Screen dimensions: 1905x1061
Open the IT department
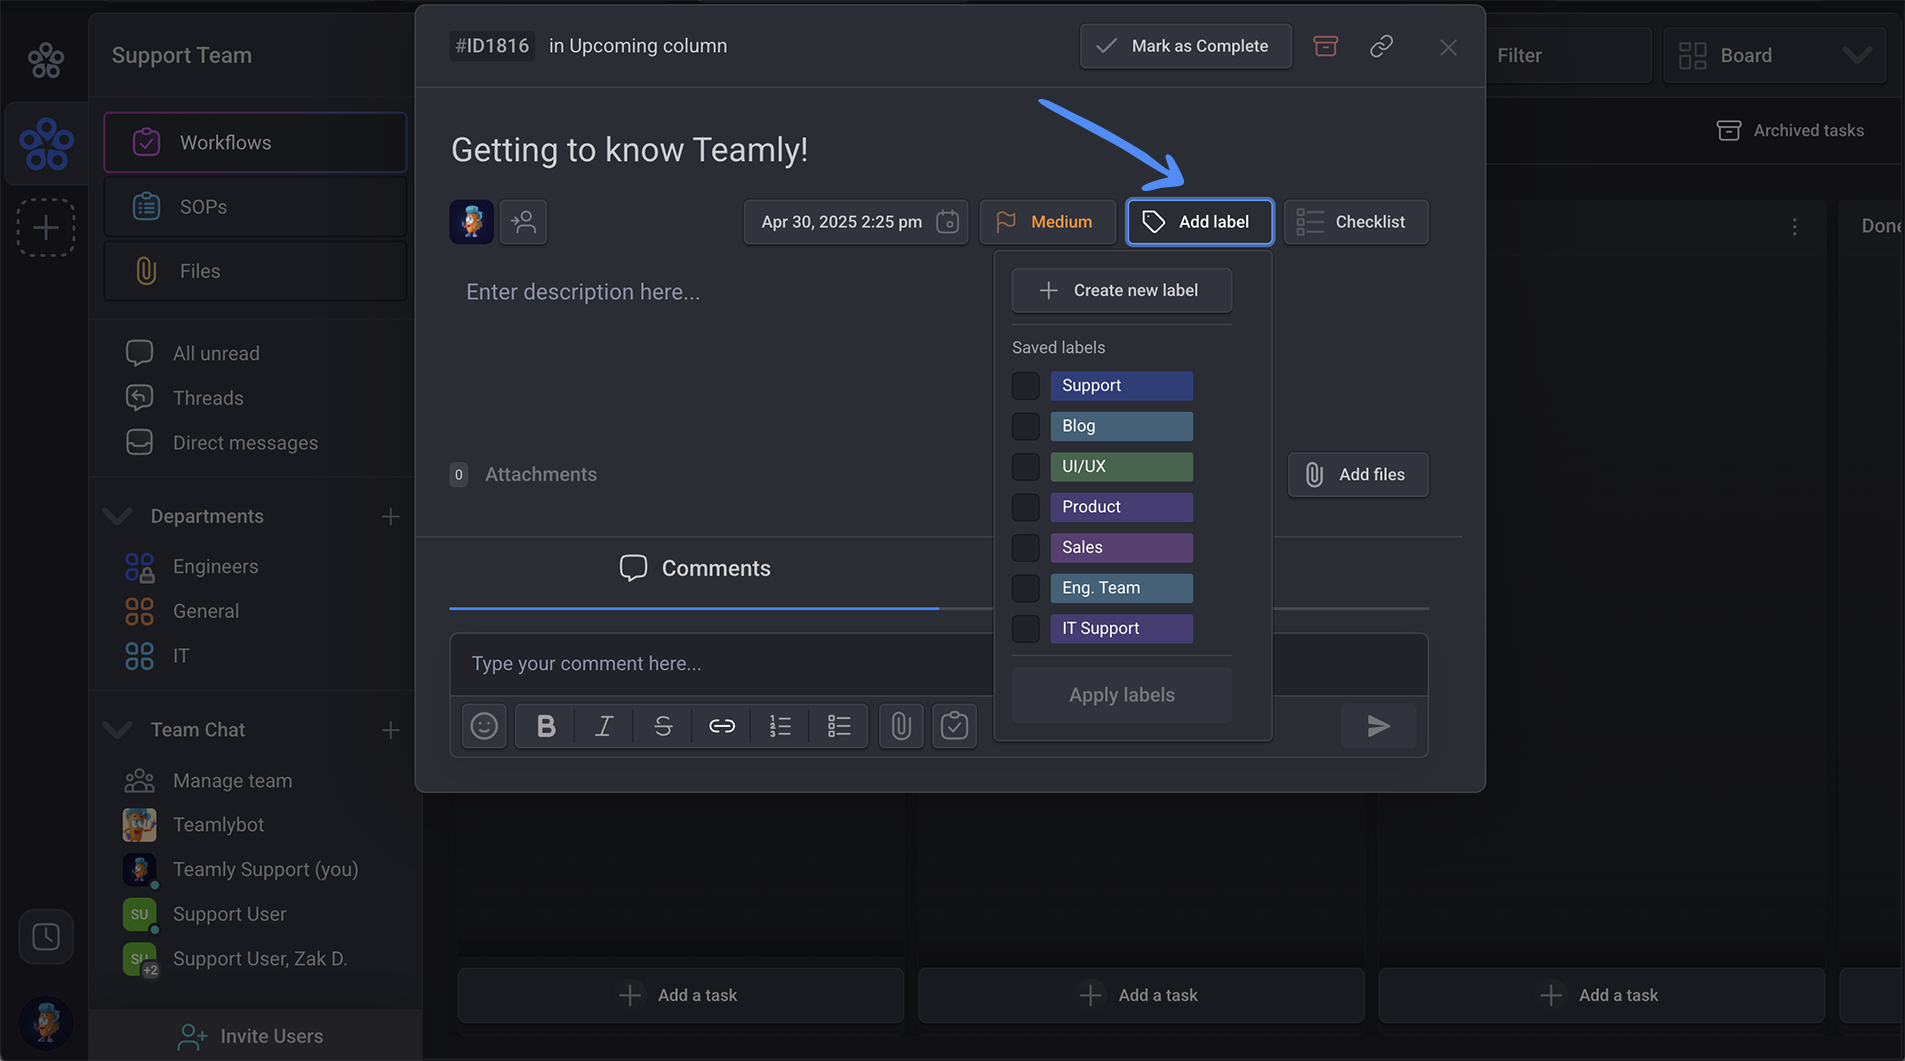click(157, 656)
